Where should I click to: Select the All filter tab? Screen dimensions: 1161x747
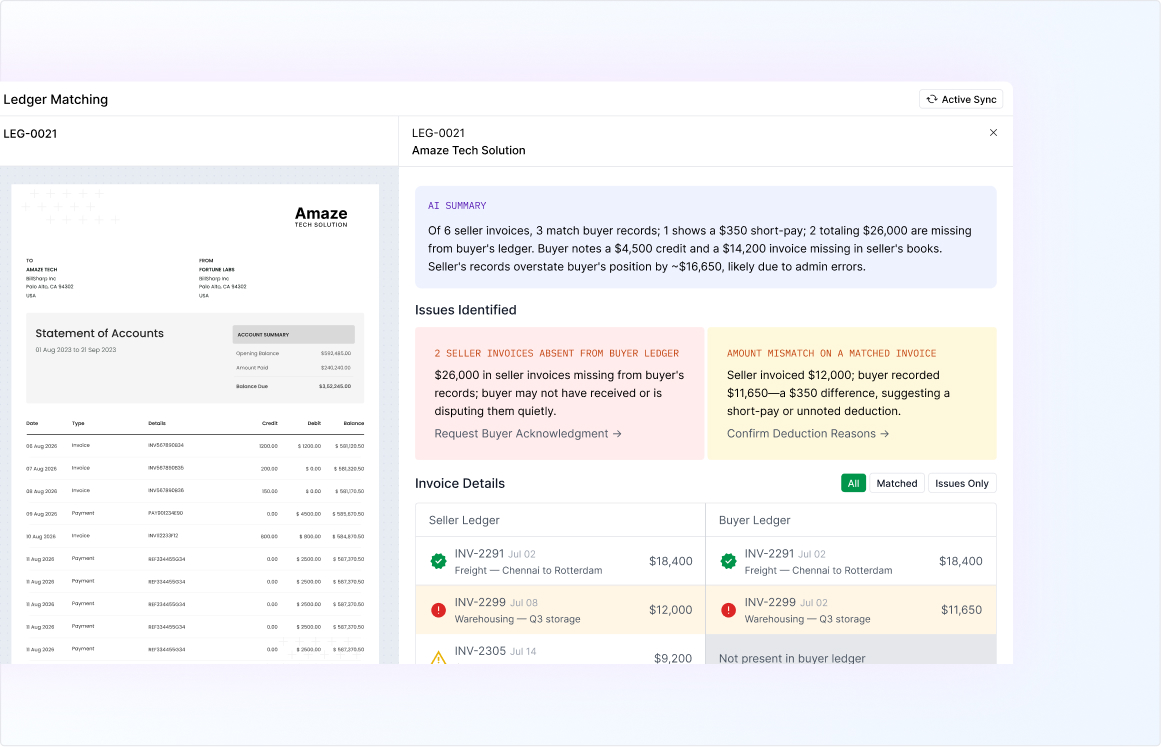(853, 483)
